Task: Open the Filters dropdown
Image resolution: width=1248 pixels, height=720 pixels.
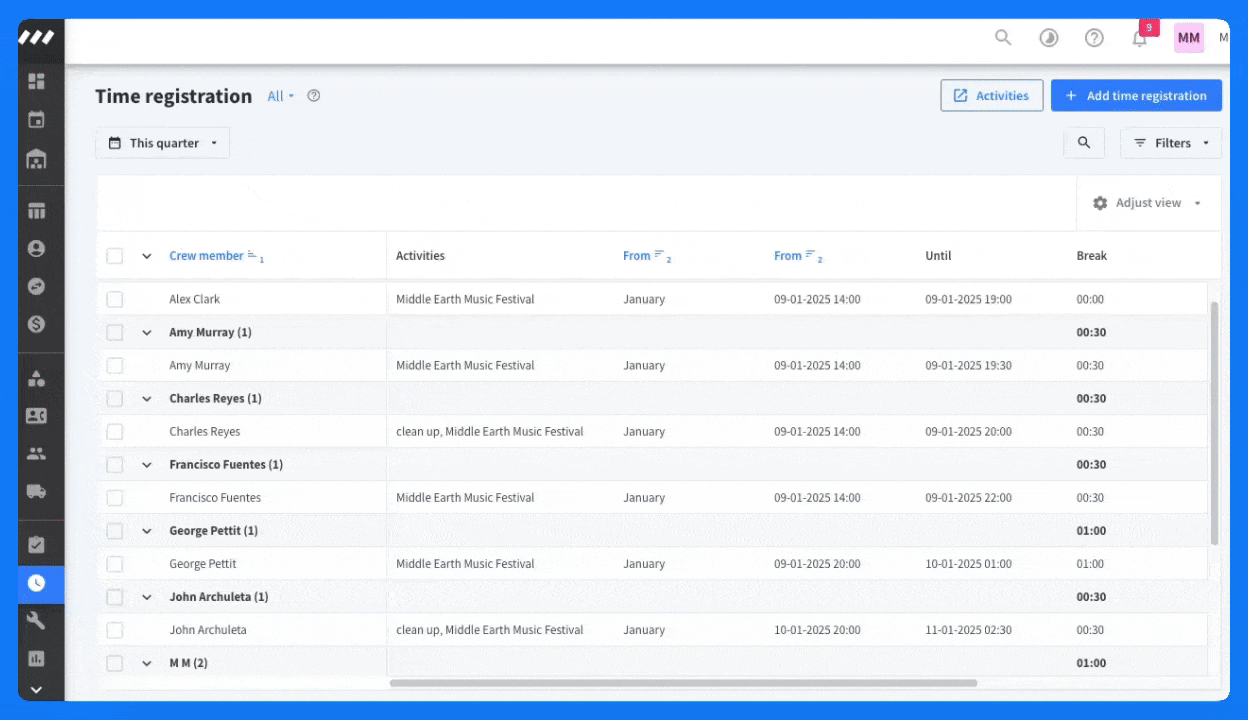Action: coord(1171,143)
